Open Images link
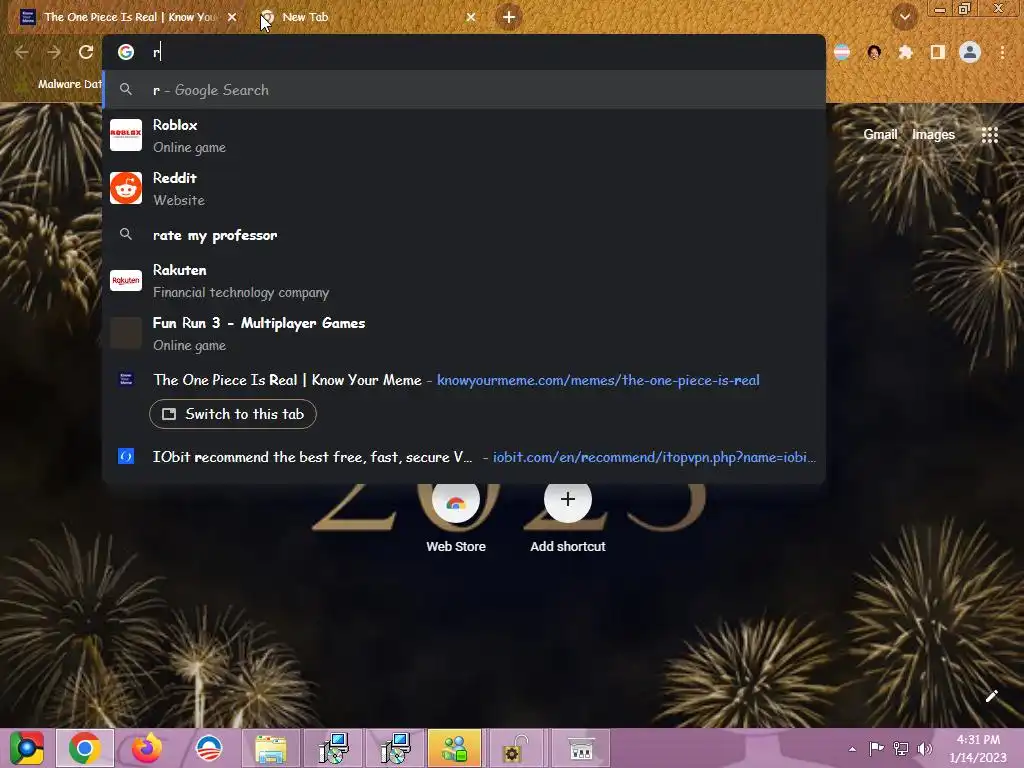The width and height of the screenshot is (1024, 768). (933, 135)
